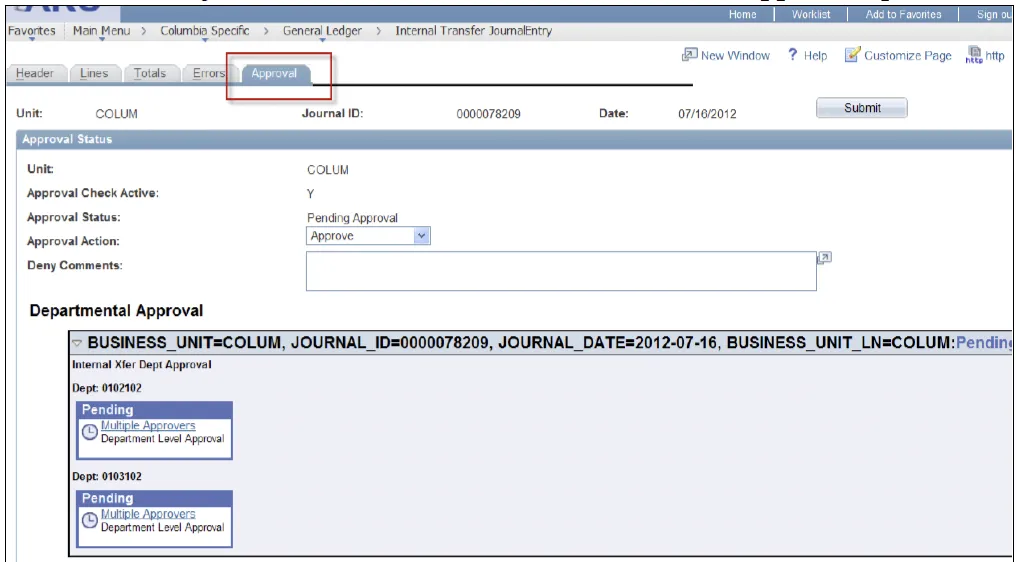
Task: Click the Departmental Approval heading
Action: pos(116,311)
